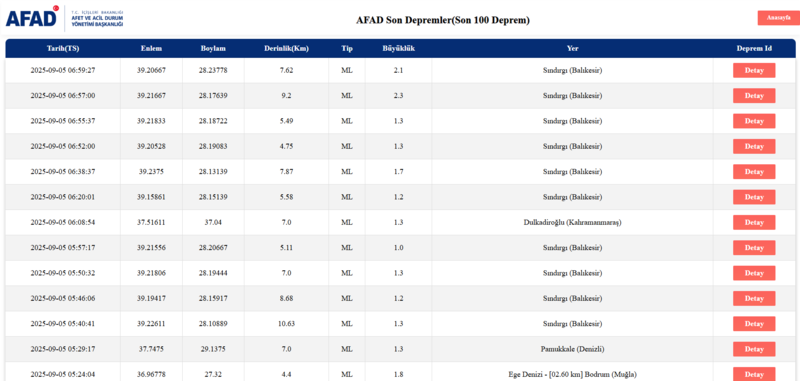The width and height of the screenshot is (800, 381).
Task: Select the magnitude 2.3 cell
Action: point(398,96)
